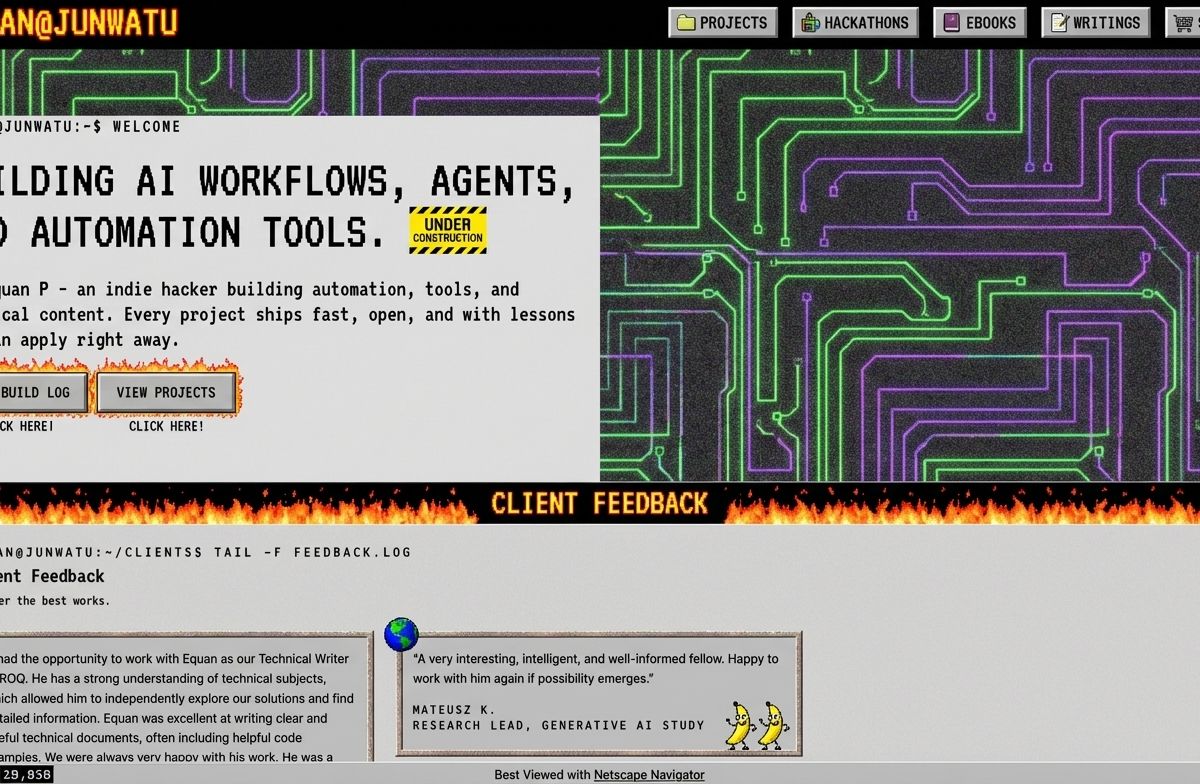The image size is (1200, 784).
Task: Click 'Research Lead, Generative AI Study' text
Action: coord(558,725)
